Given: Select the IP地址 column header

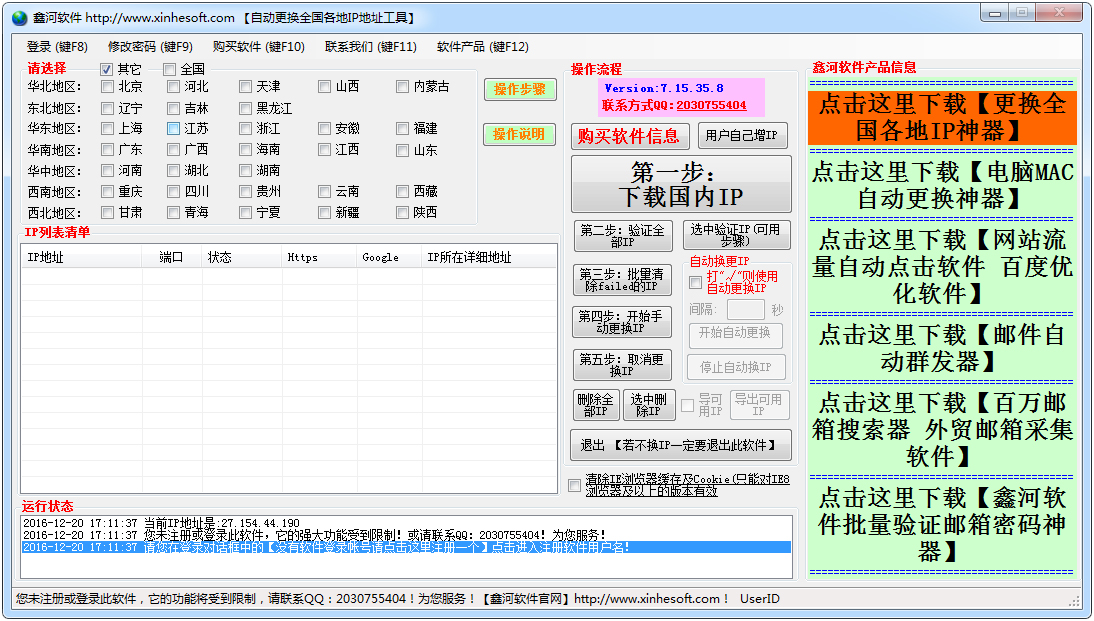Looking at the screenshot, I should click(80, 256).
